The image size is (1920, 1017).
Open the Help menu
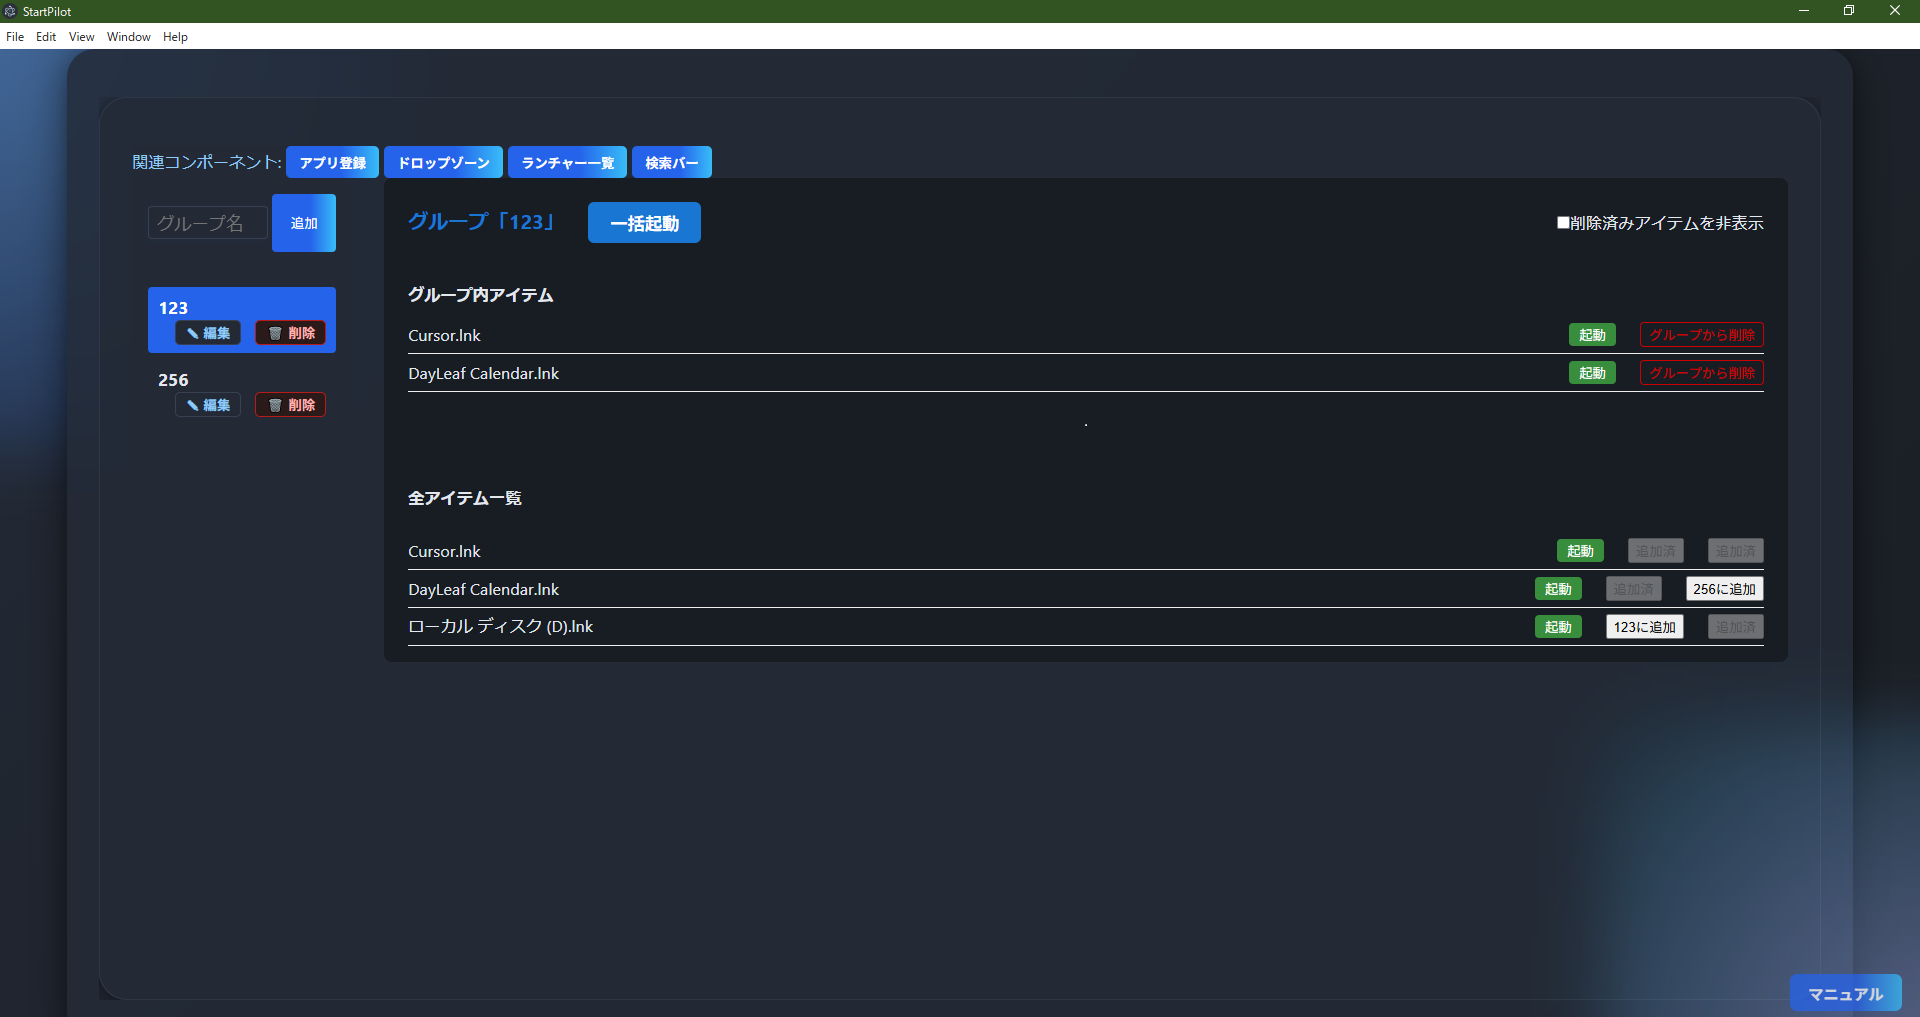point(175,37)
